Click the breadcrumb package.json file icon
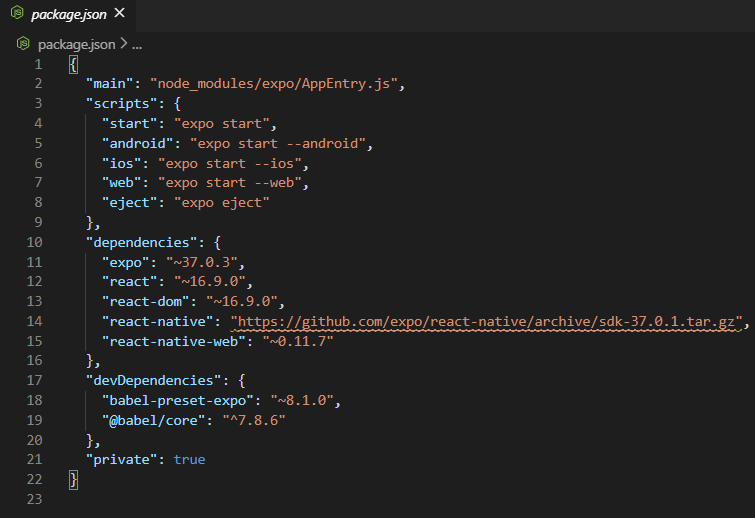The image size is (755, 518). [23, 44]
